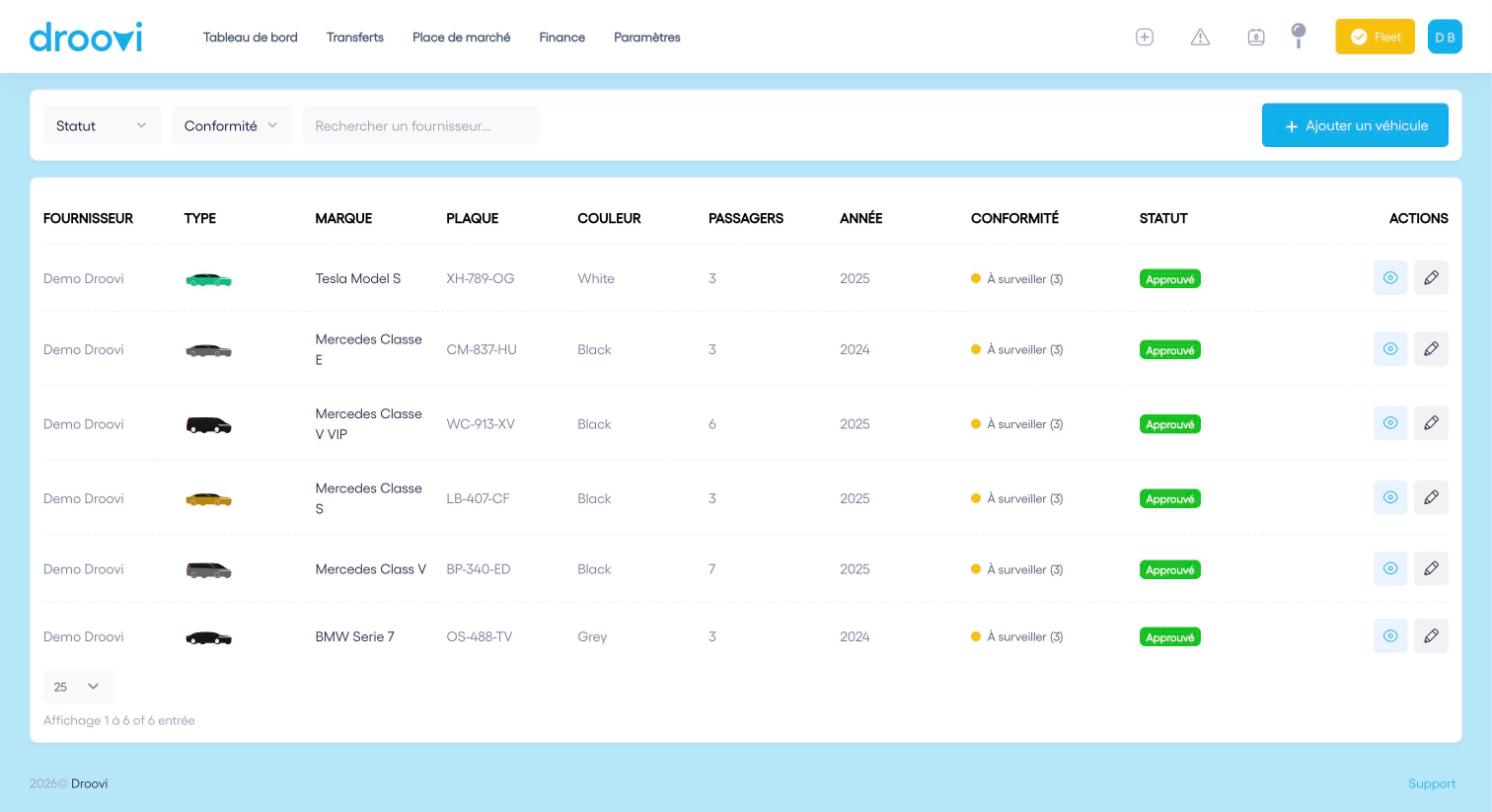Viewport: 1492px width, 812px height.
Task: Open the Tableau de bord menu
Action: 250,37
